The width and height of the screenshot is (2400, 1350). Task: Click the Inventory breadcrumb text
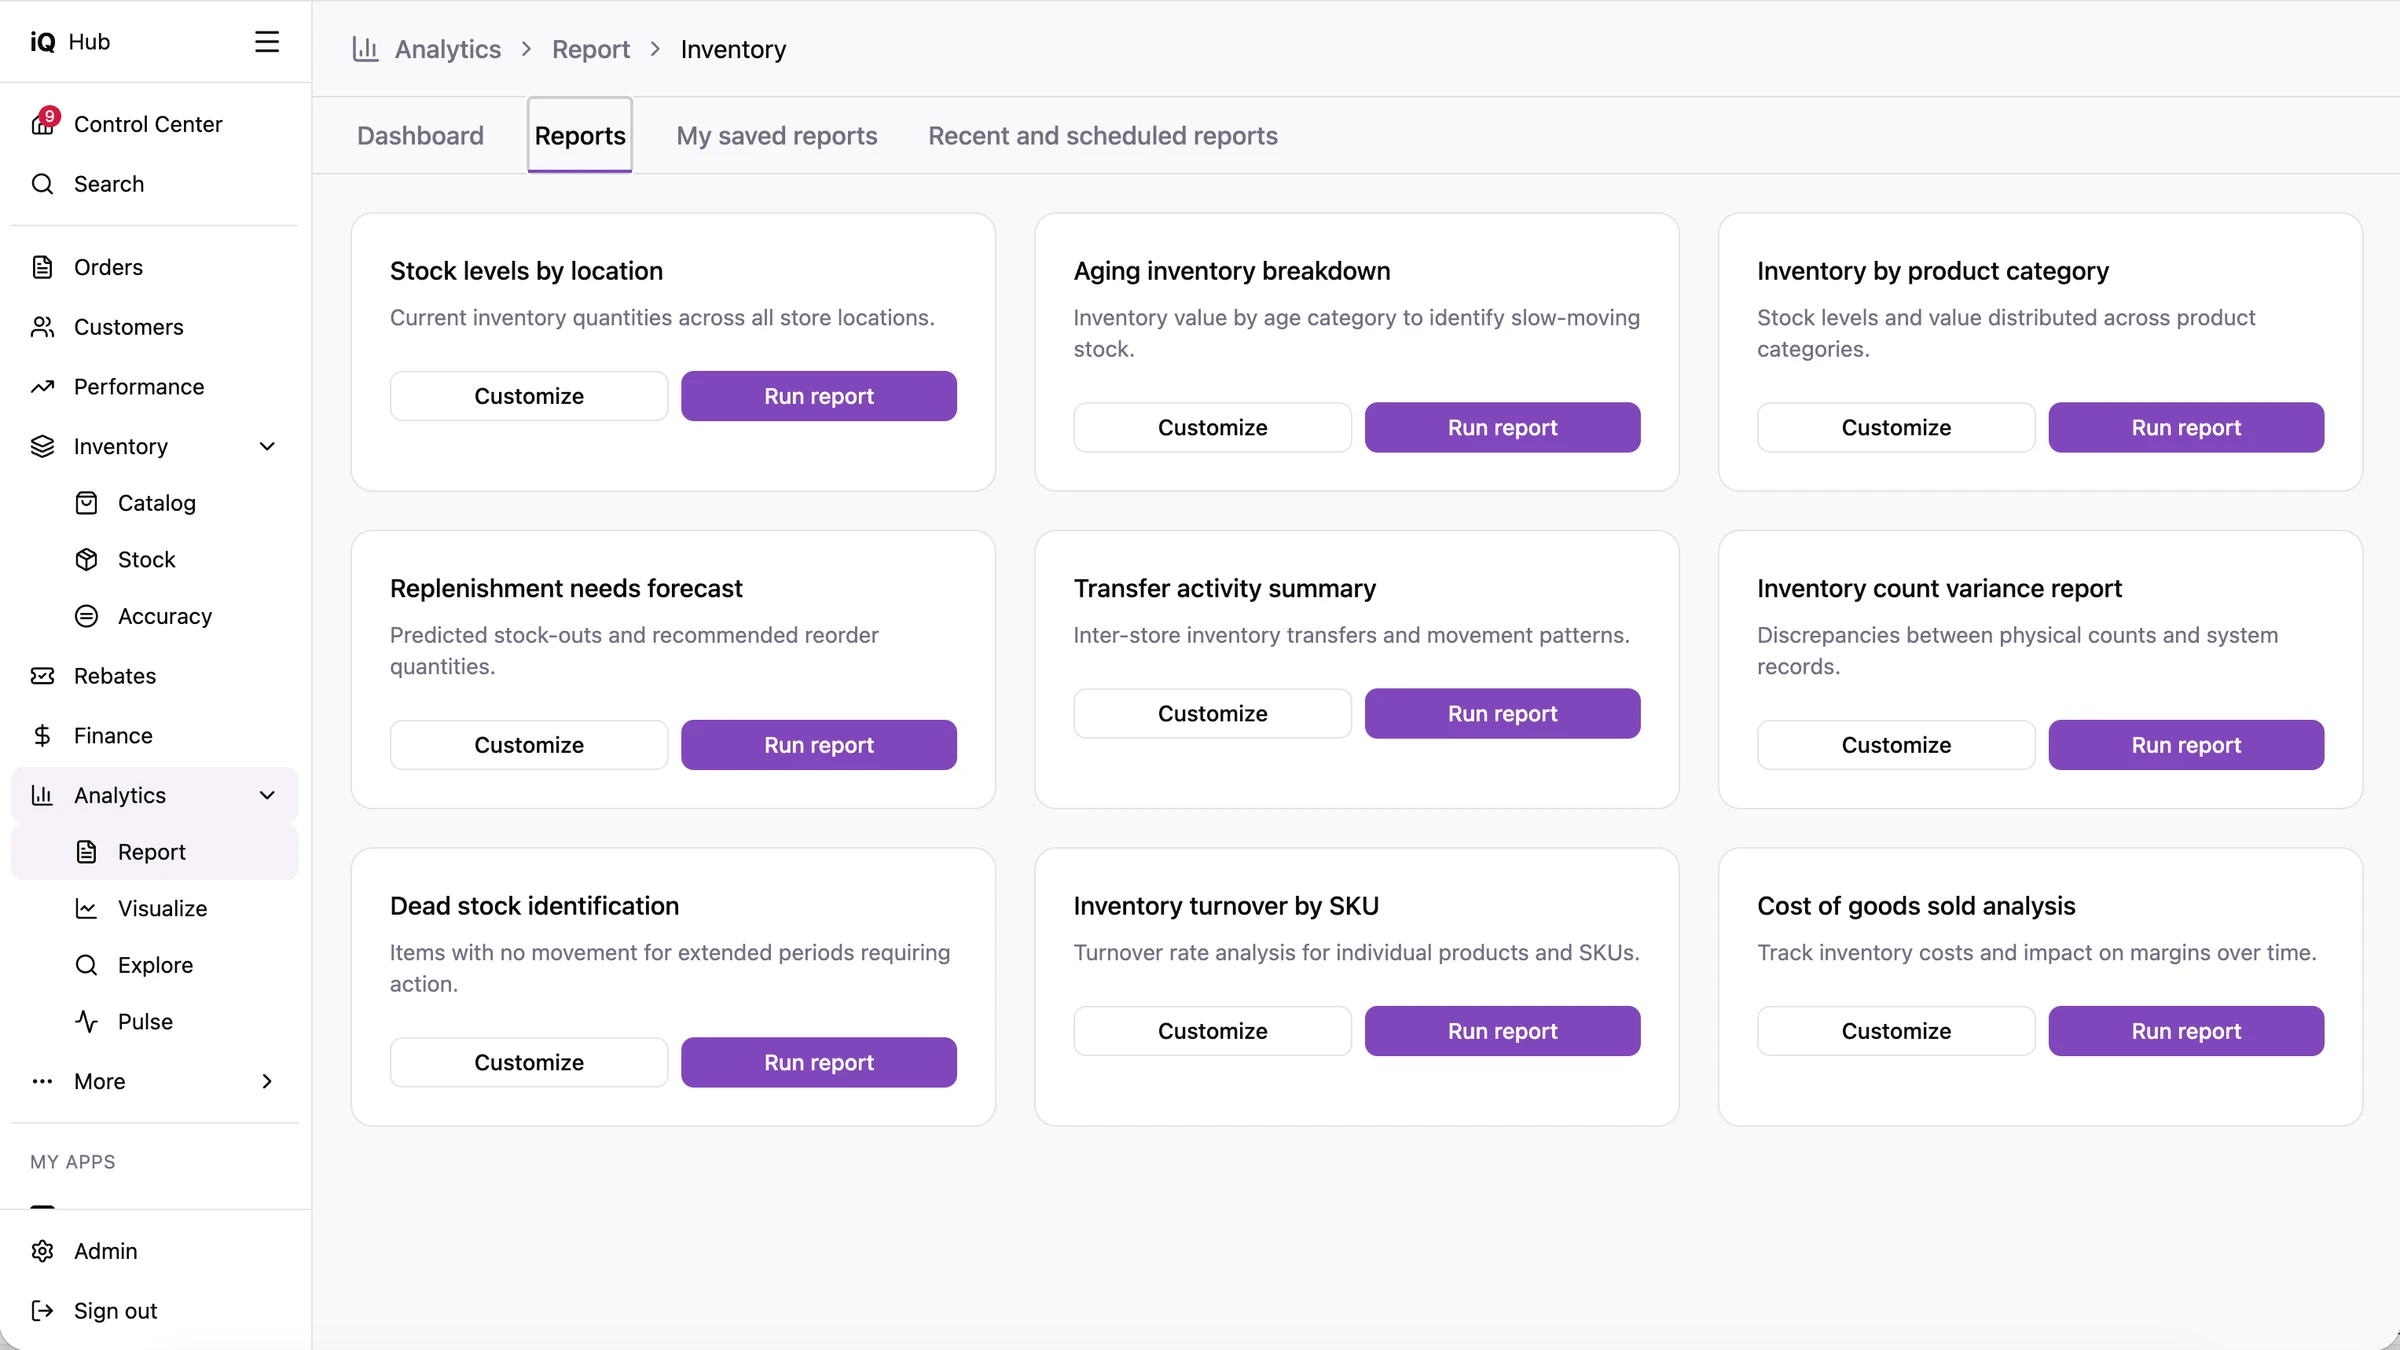point(733,49)
